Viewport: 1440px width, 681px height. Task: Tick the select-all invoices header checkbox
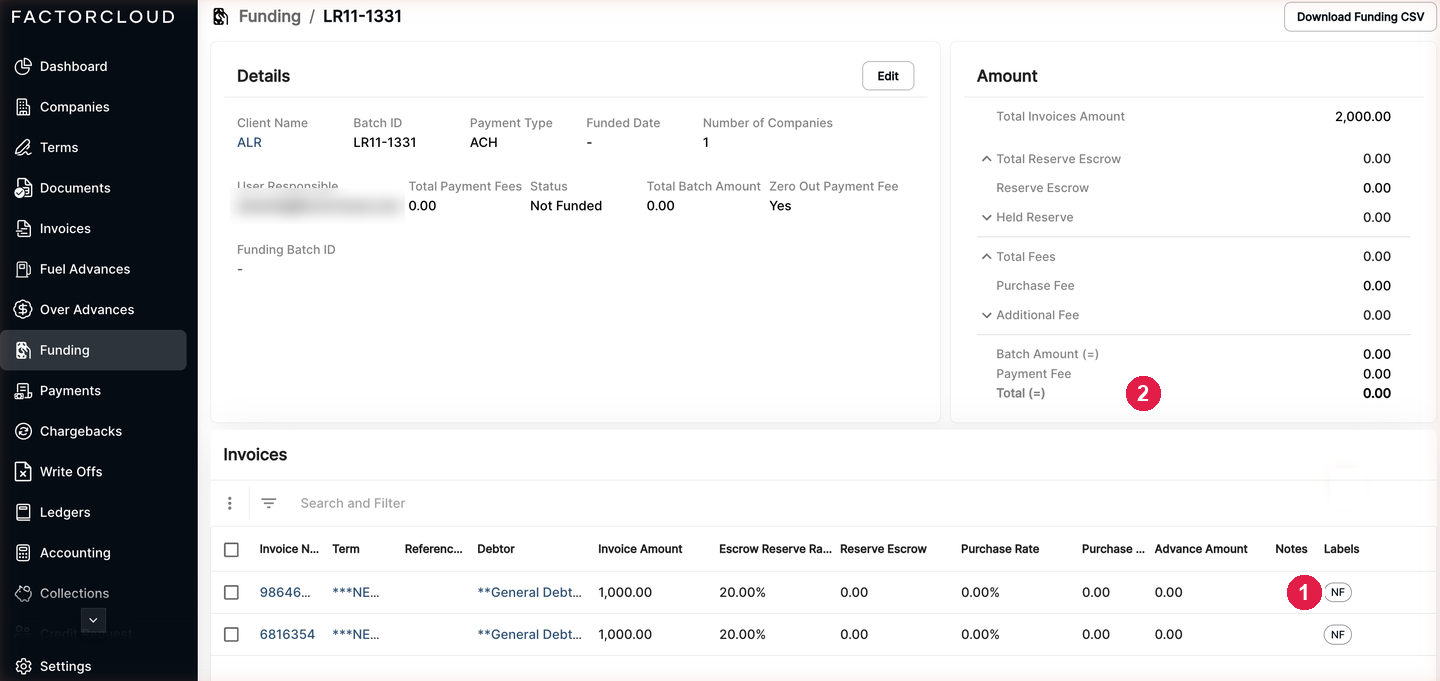point(232,549)
